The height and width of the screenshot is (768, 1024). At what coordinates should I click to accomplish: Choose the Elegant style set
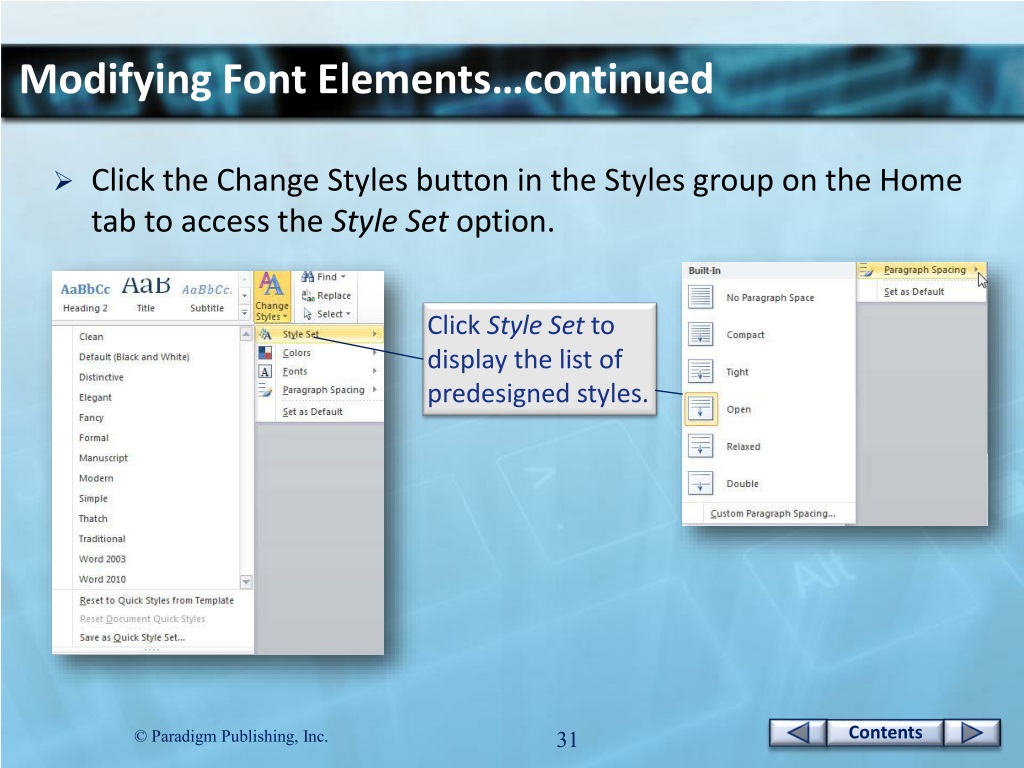[96, 397]
